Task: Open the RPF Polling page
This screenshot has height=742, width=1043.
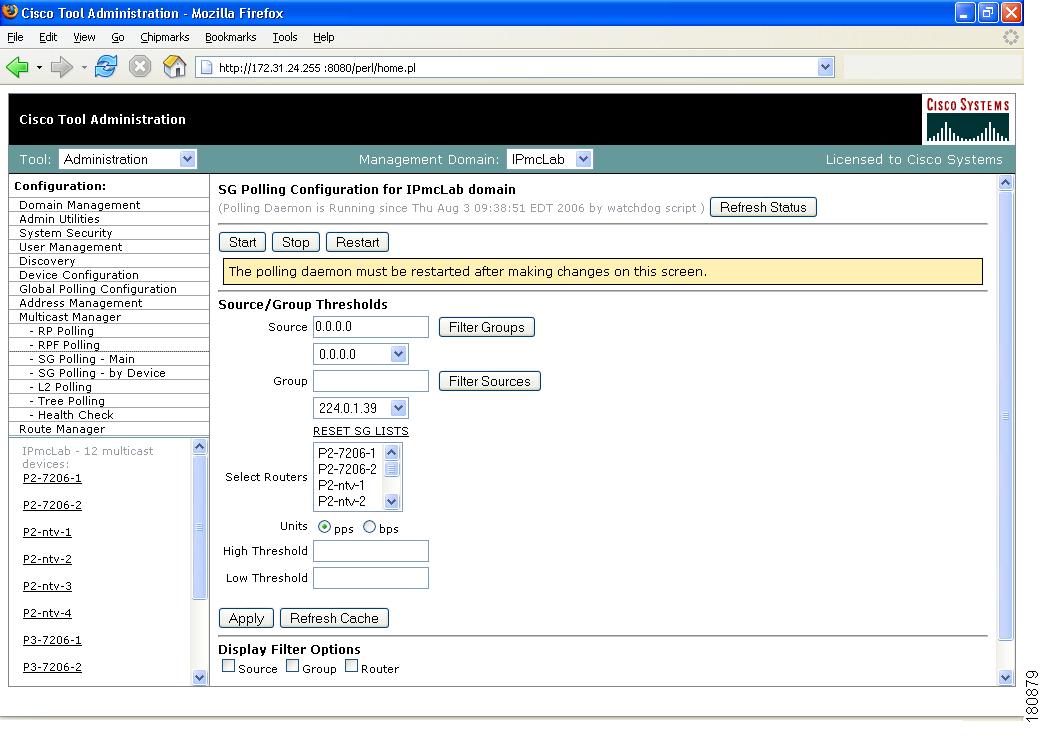Action: coord(69,345)
